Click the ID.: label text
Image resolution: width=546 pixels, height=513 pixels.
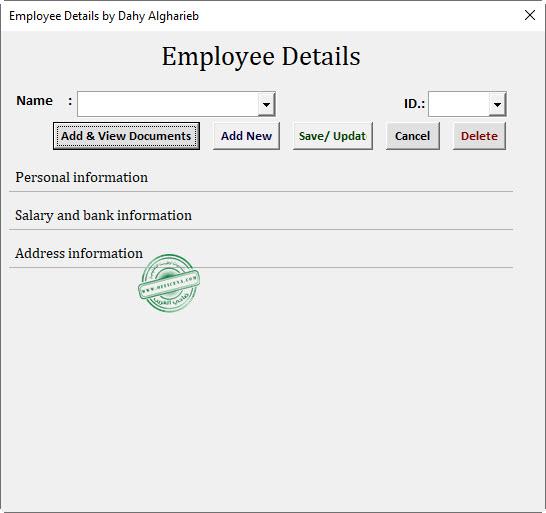click(x=414, y=103)
